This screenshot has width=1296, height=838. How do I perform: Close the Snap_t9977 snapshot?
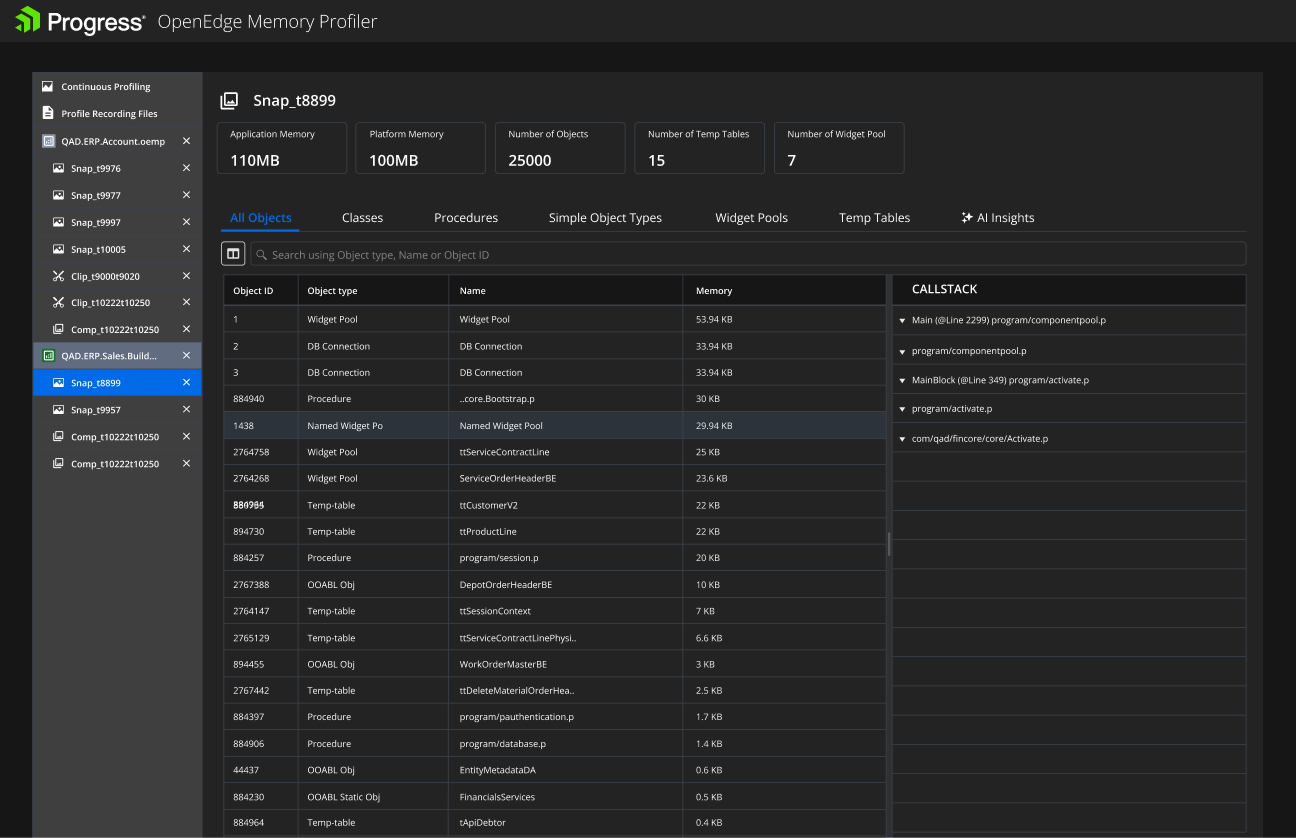(186, 195)
